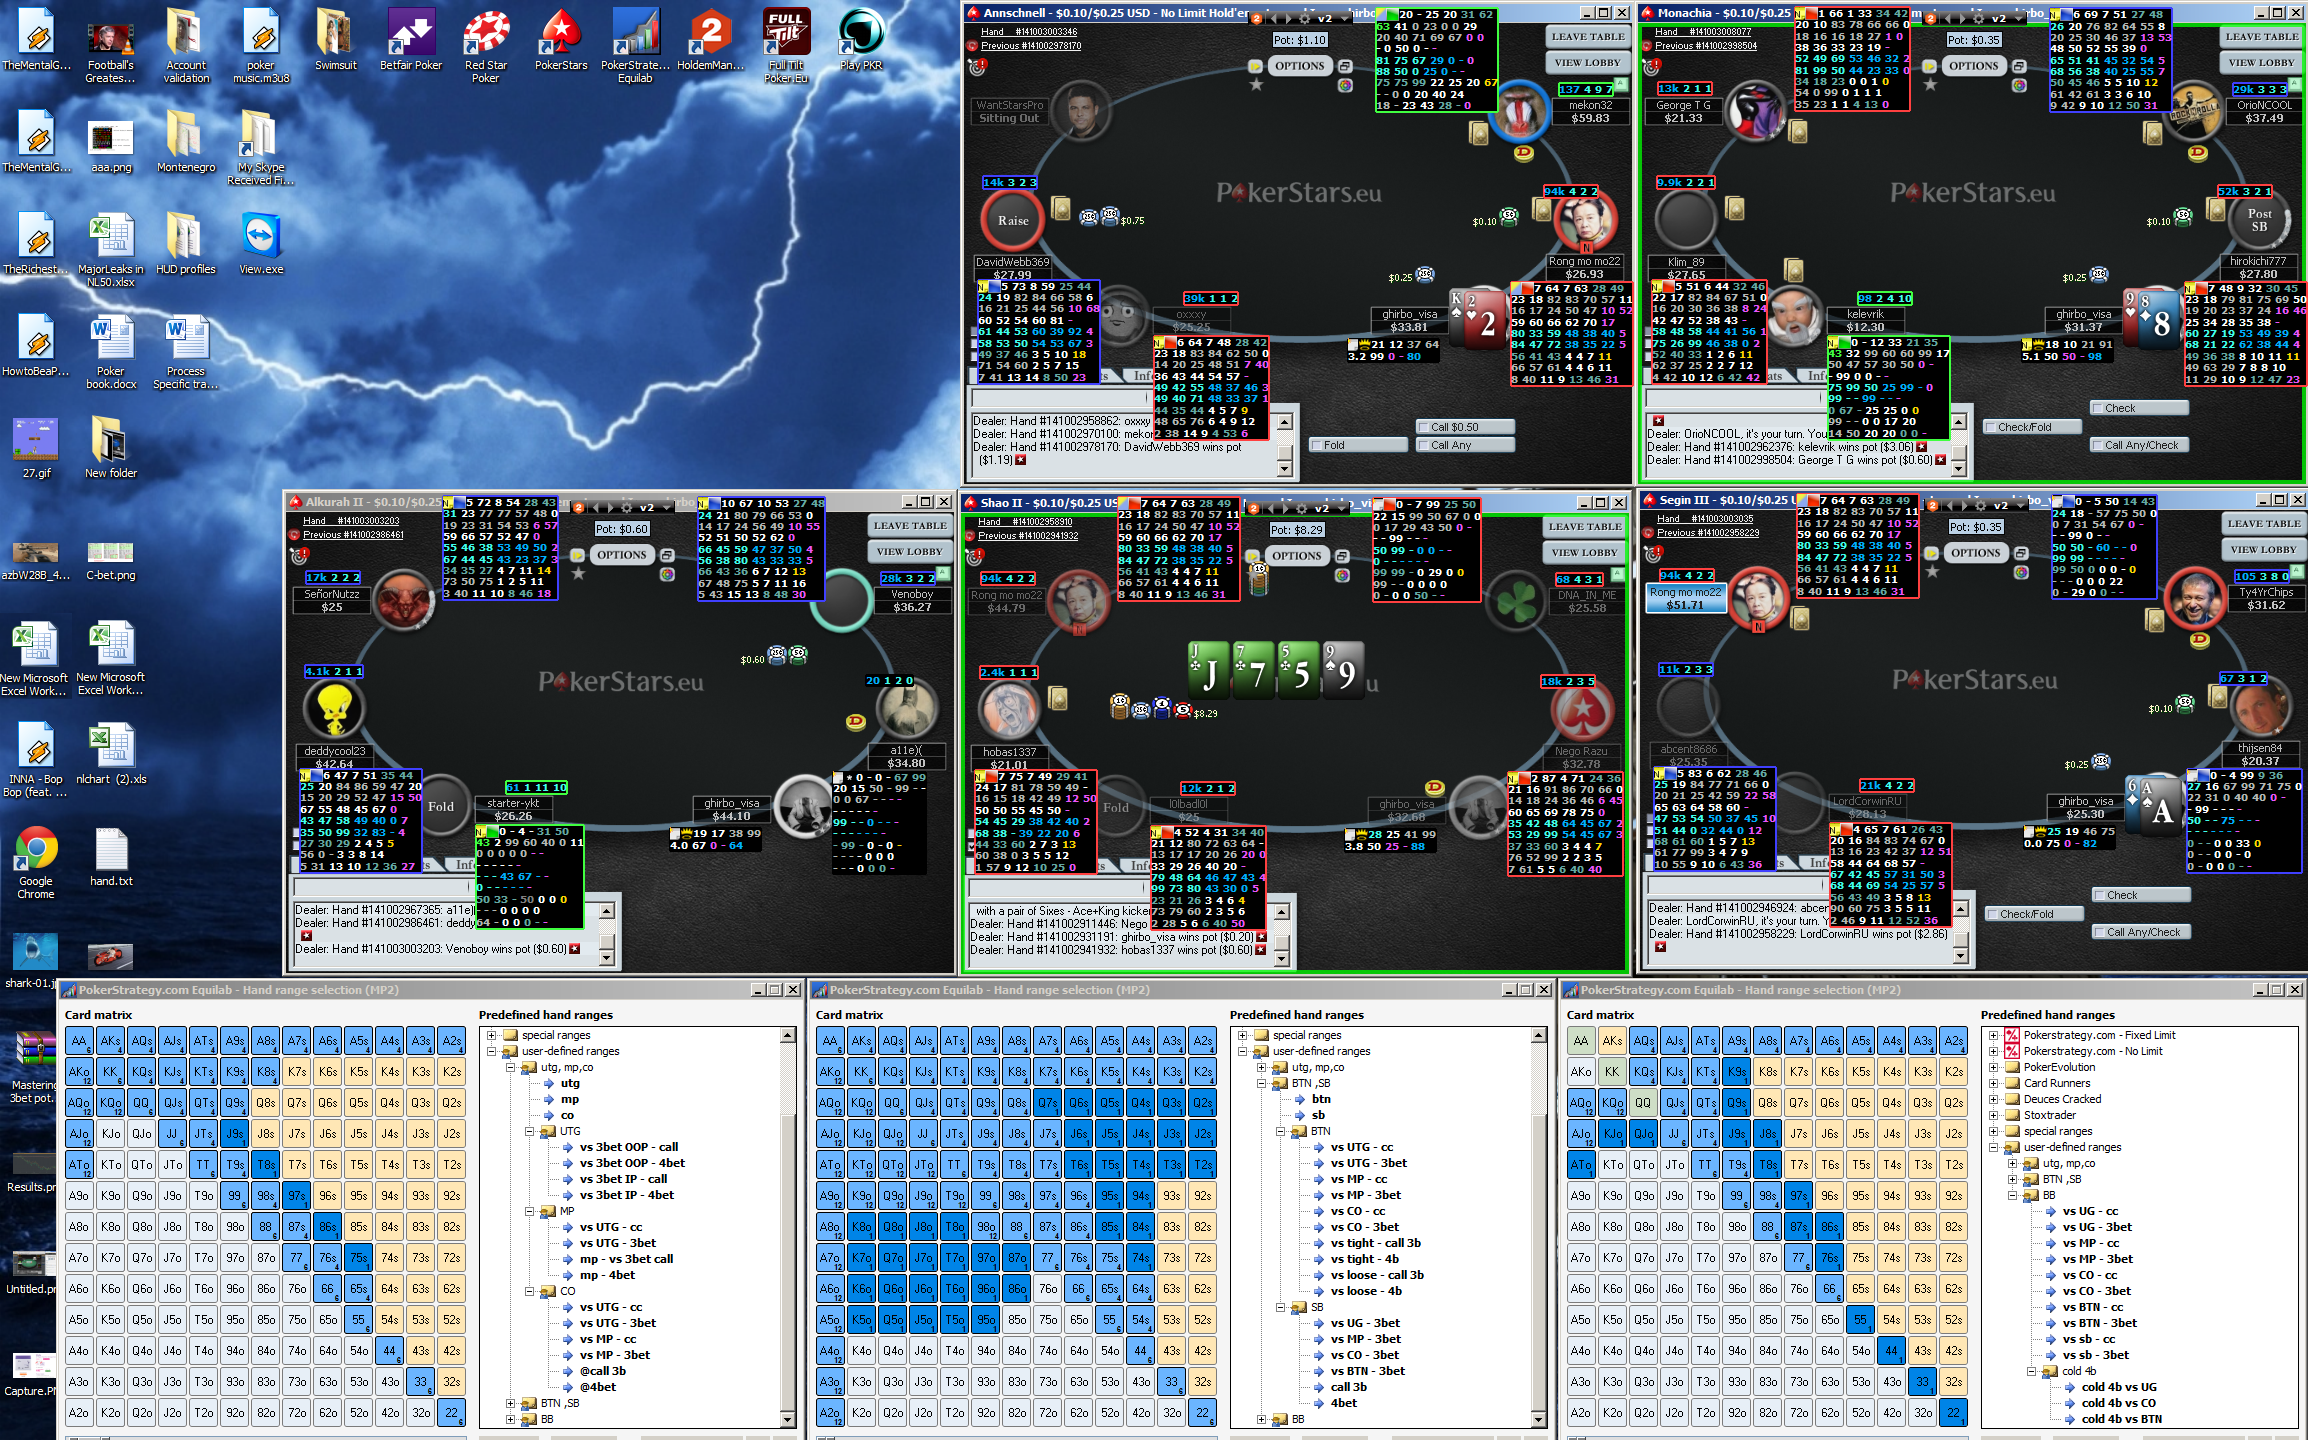The image size is (2308, 1440).
Task: Open the PokerStrategy Equilab desktop shortcut
Action: point(636,45)
